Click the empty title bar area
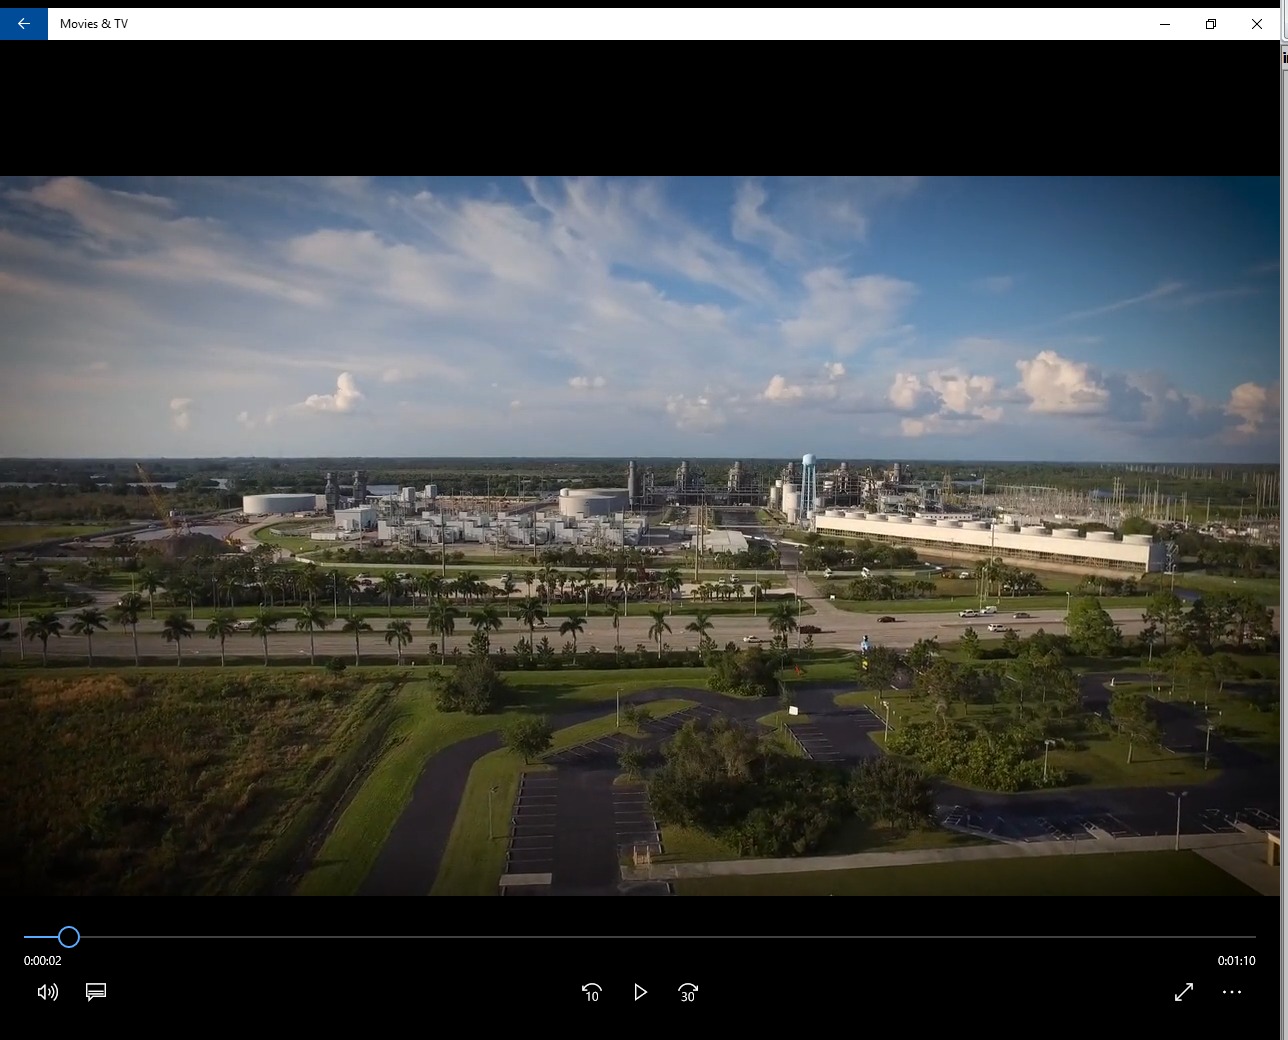The height and width of the screenshot is (1040, 1288). tap(640, 24)
